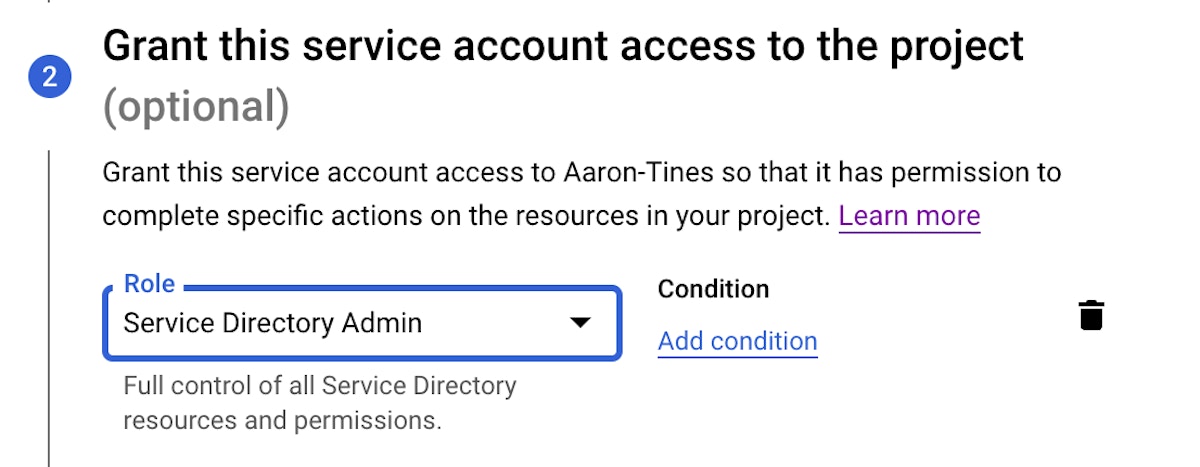Click the 'resources and permissions.' helper line
The image size is (1200, 467).
[x=282, y=420]
